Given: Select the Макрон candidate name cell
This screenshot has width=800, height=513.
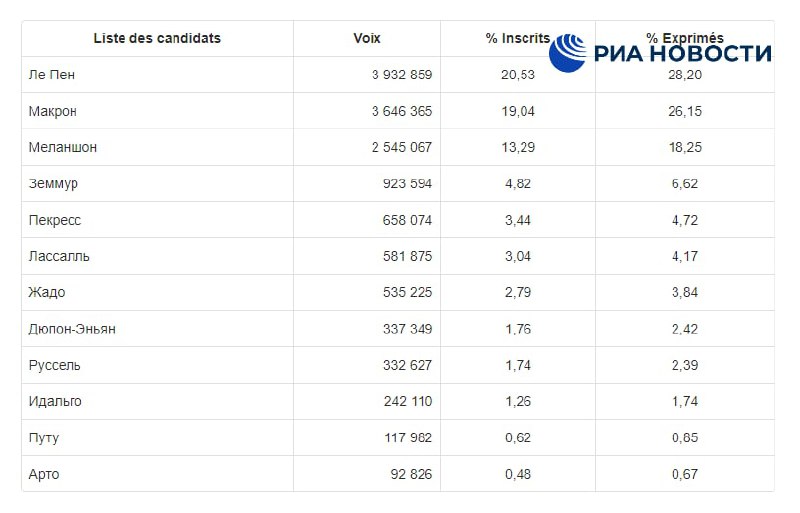Looking at the screenshot, I should point(53,111).
